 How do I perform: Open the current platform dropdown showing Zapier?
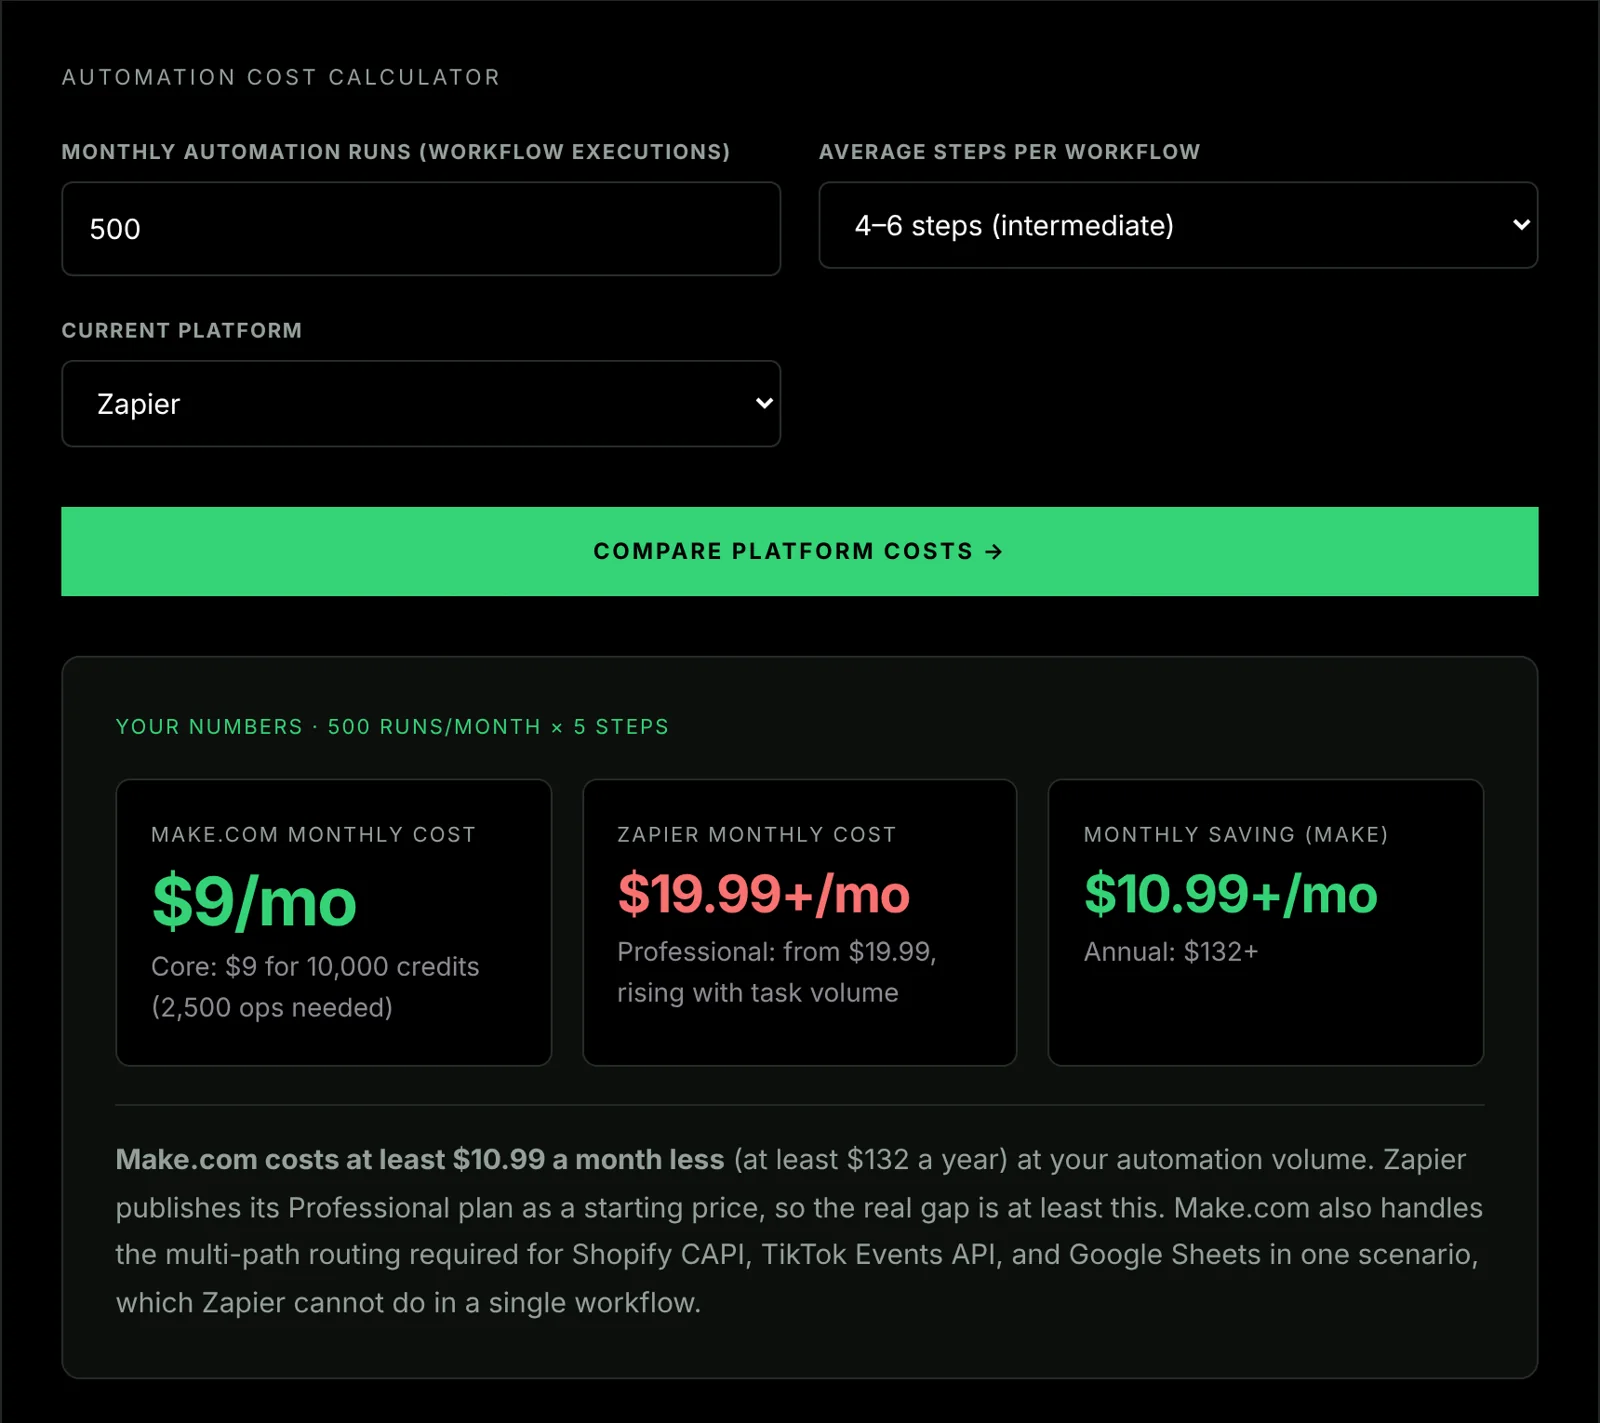click(x=421, y=403)
